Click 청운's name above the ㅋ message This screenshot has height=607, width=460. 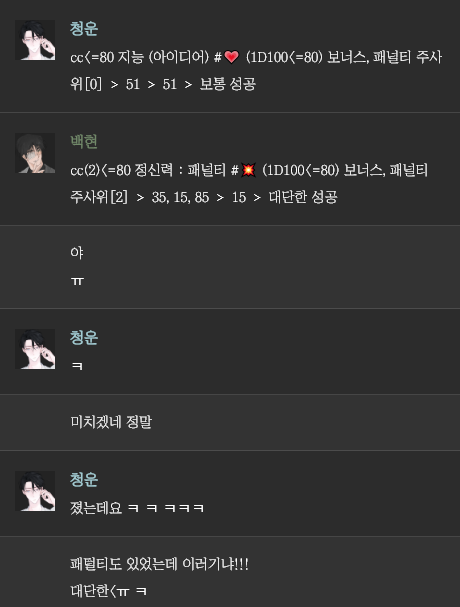84,338
